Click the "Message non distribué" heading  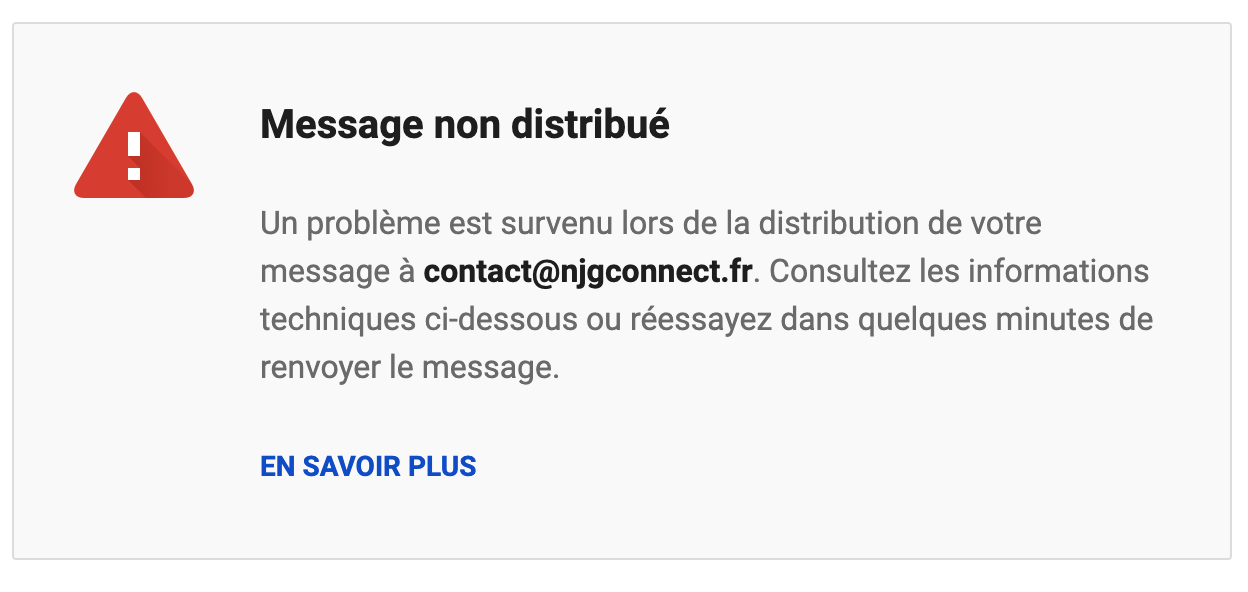464,126
